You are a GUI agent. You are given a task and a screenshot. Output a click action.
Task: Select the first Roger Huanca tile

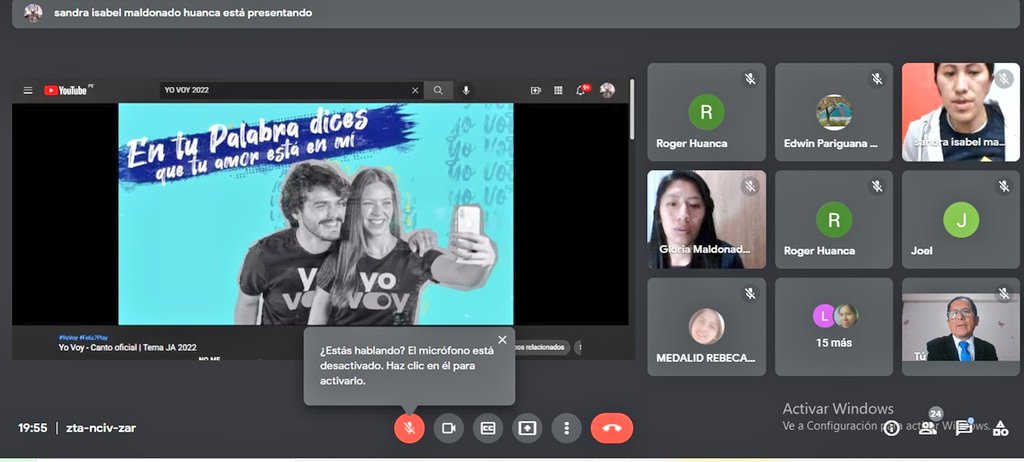pos(707,112)
